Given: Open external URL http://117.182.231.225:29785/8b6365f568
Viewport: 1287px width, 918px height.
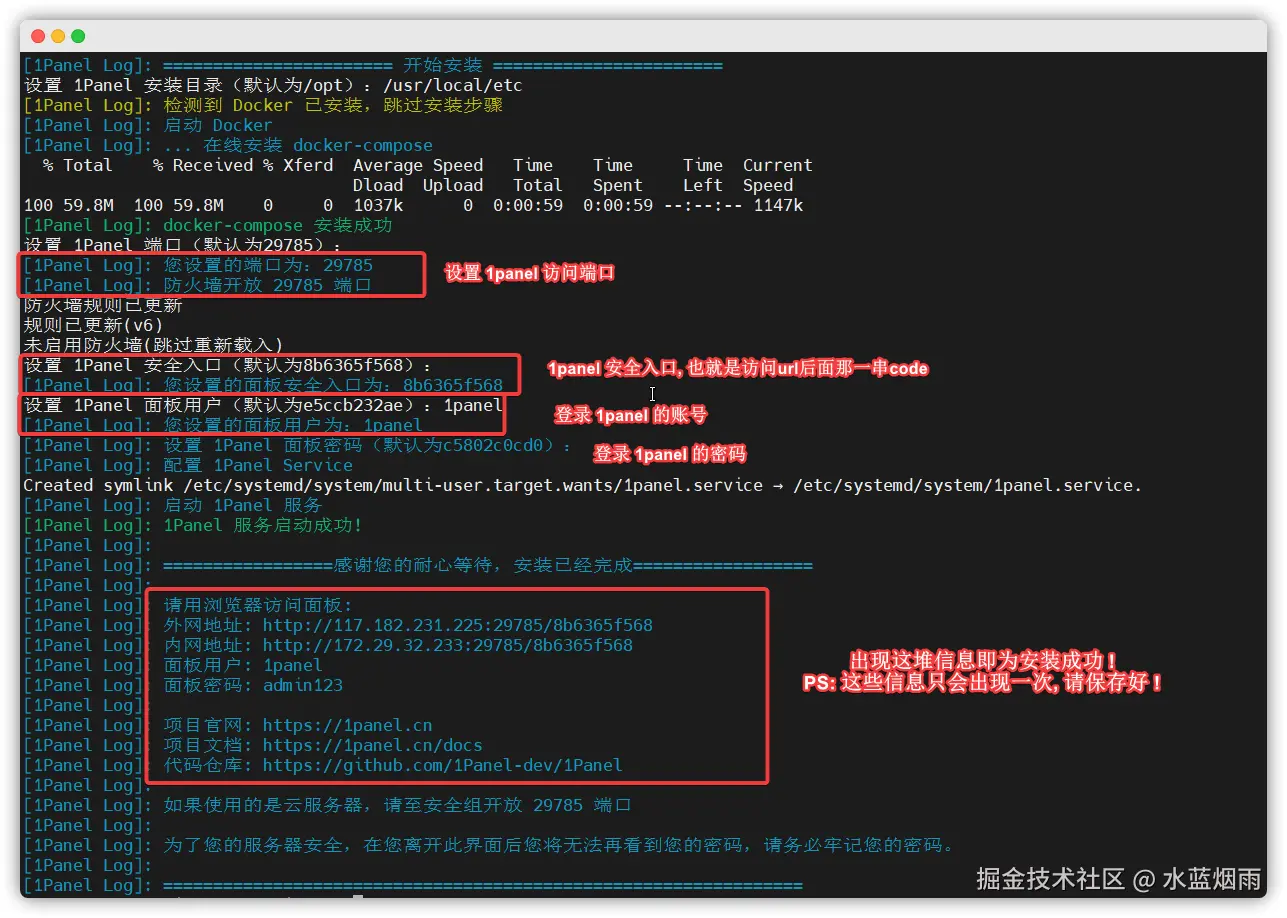Looking at the screenshot, I should 457,625.
